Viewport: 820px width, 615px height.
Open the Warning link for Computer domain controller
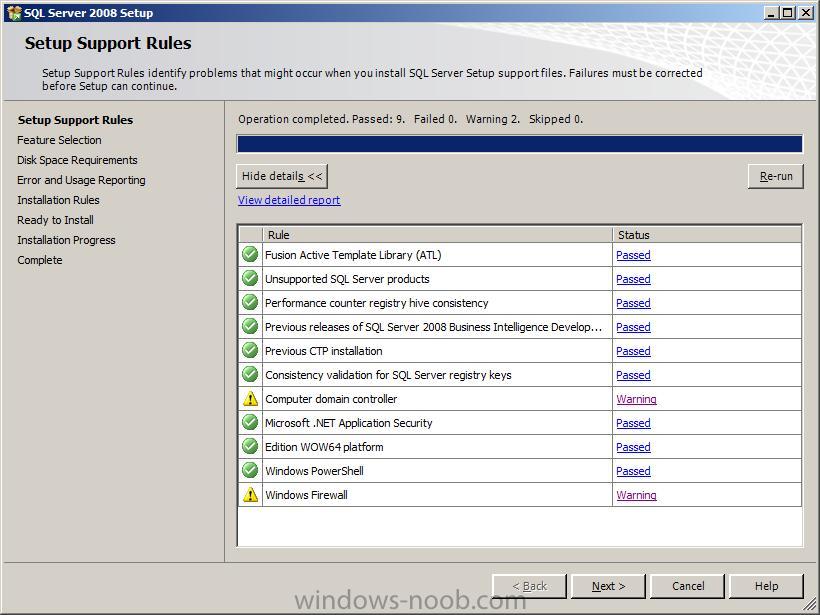[x=636, y=399]
